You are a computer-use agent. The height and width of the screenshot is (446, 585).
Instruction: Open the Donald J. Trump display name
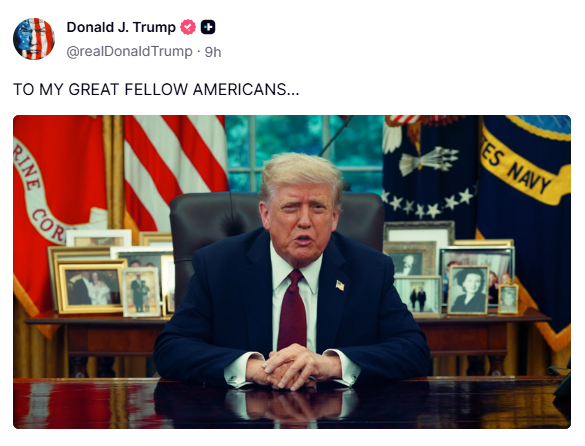tap(121, 27)
